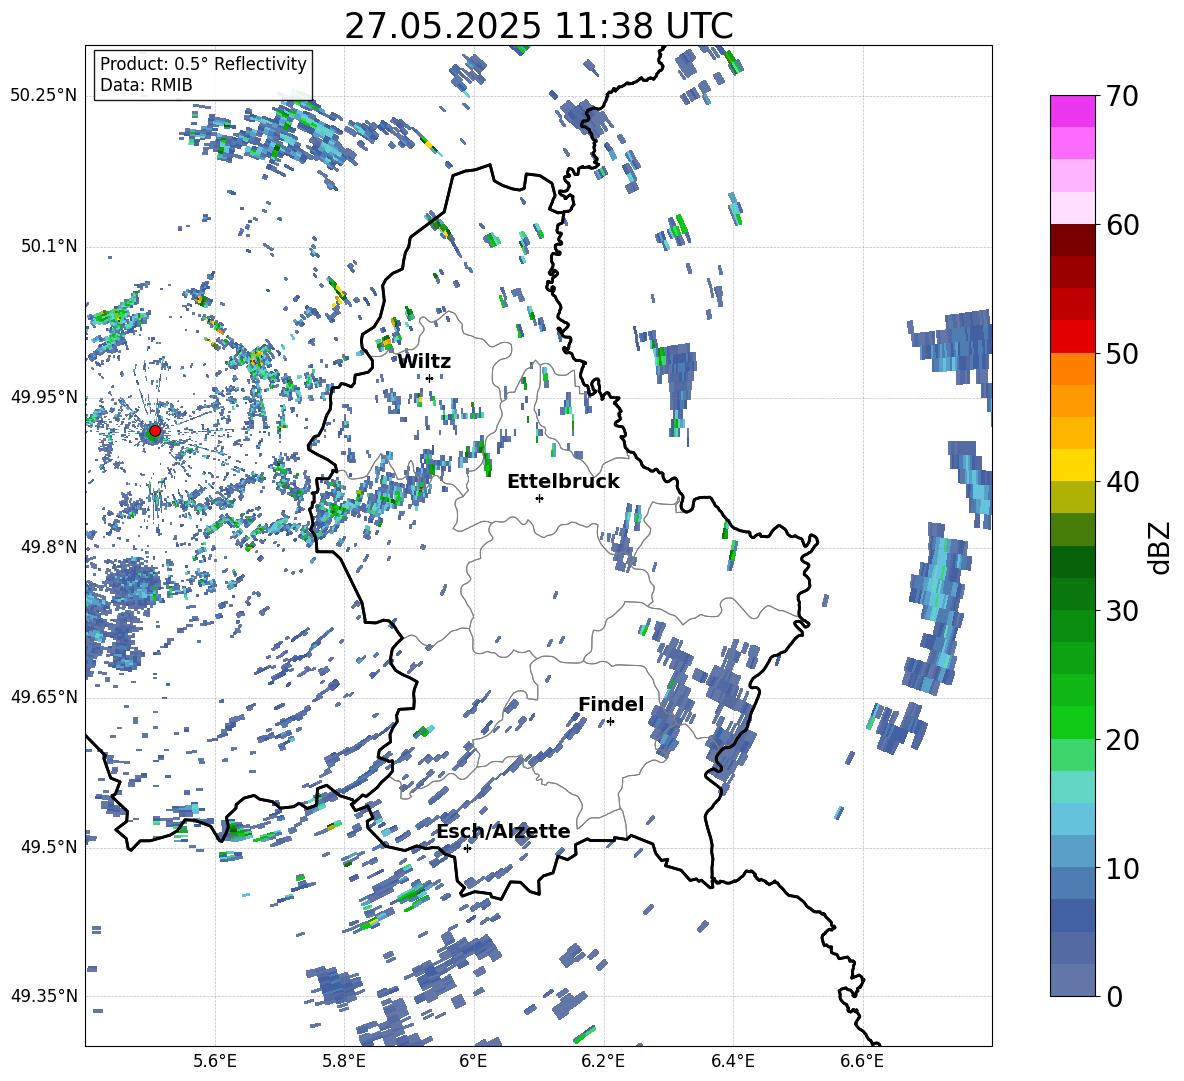This screenshot has height=1081, width=1184.
Task: Click the 50.25°N latitude label
Action: click(x=44, y=96)
